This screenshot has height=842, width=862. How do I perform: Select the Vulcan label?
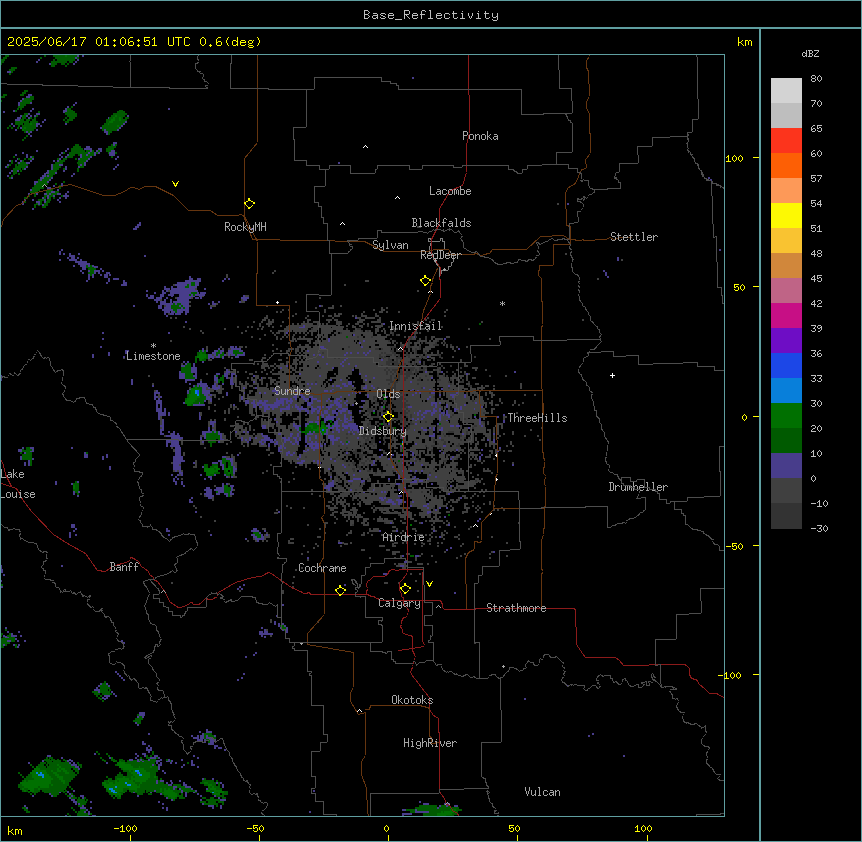click(x=543, y=792)
